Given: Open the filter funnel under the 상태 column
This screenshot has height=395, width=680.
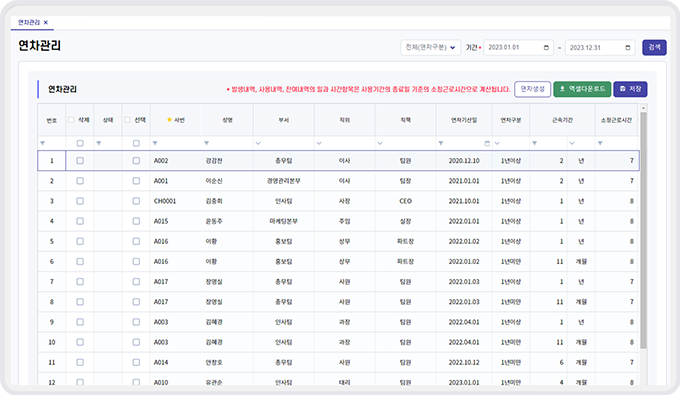Looking at the screenshot, I should 98,143.
